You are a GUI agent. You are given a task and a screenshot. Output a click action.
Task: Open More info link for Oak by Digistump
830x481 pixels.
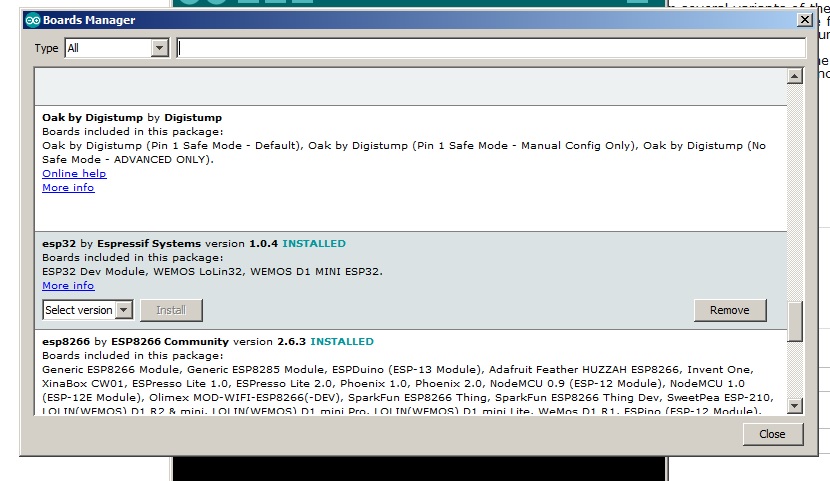click(x=68, y=188)
